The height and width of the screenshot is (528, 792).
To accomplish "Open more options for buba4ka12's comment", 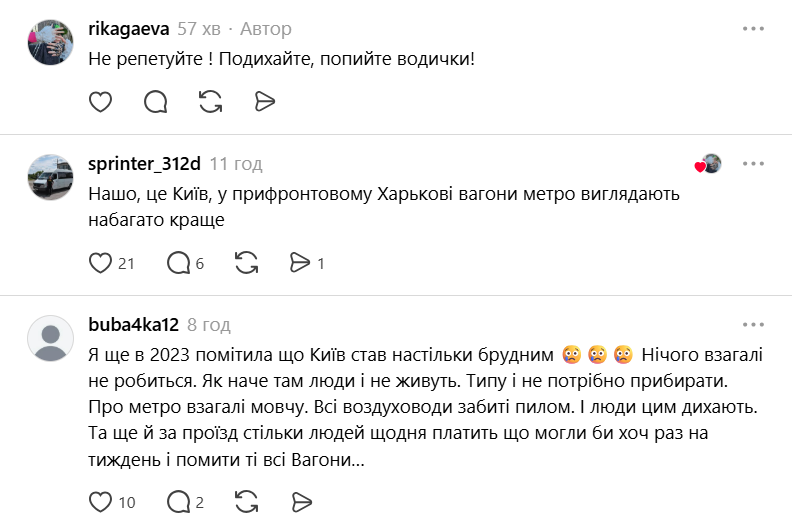I will click(753, 325).
